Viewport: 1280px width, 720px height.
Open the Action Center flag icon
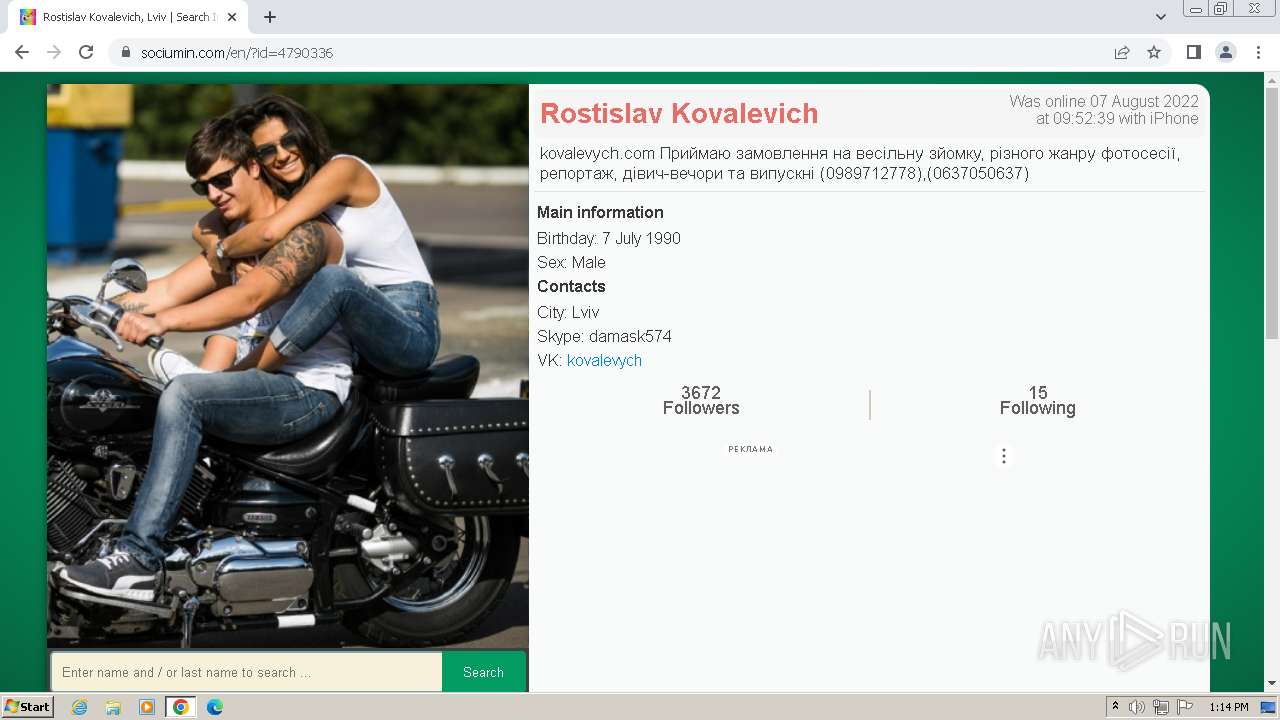click(x=1185, y=707)
